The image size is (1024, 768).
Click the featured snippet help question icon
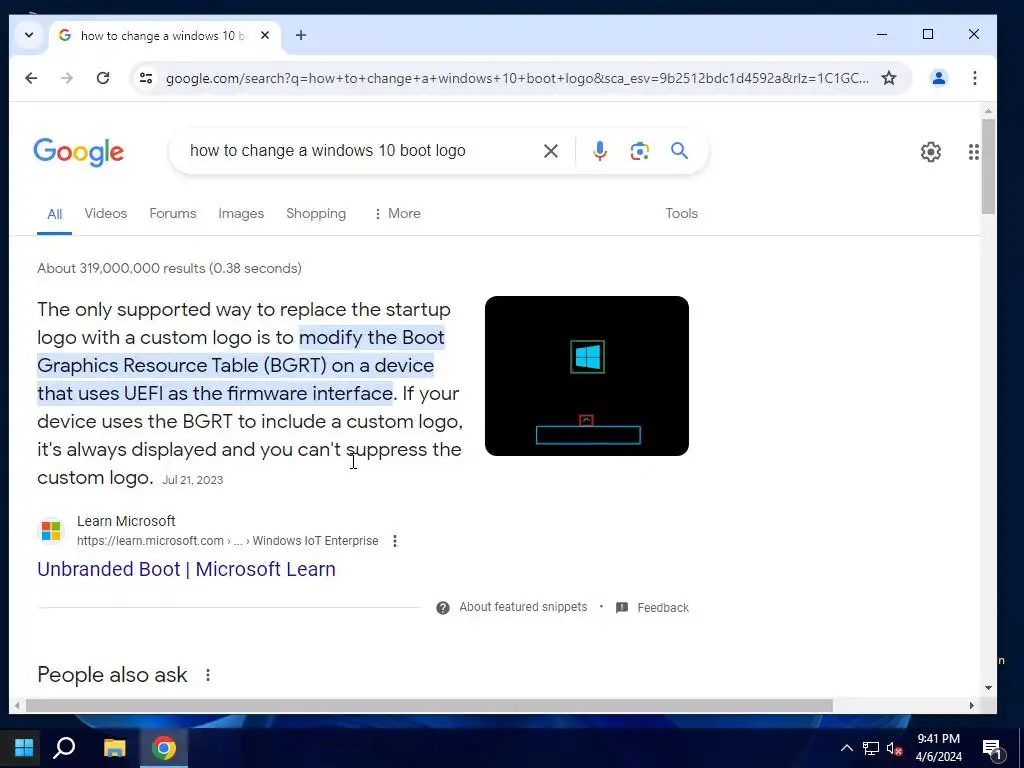443,608
